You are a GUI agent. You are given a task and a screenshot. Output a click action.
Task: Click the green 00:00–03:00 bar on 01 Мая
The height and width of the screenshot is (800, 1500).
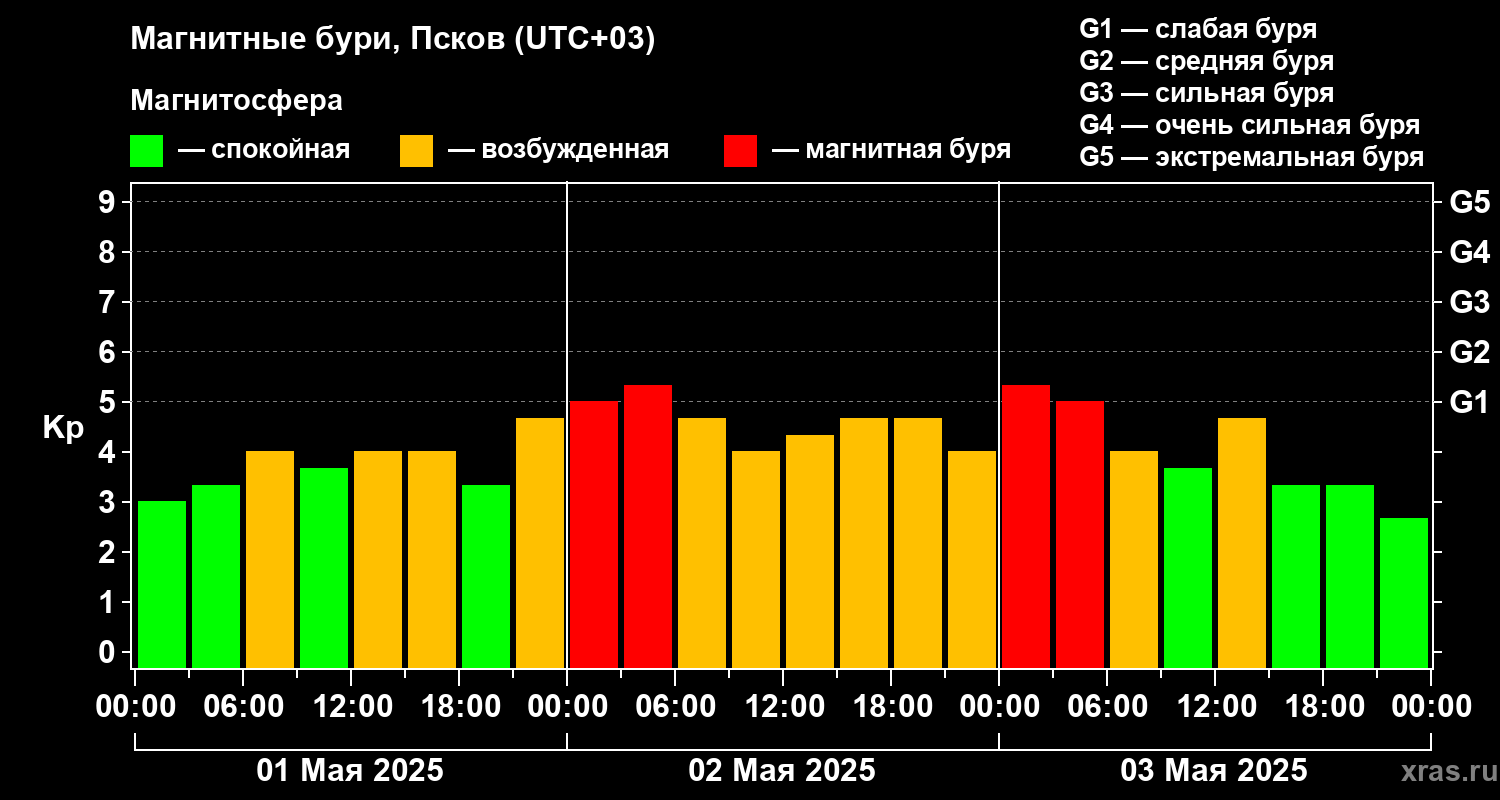click(162, 584)
